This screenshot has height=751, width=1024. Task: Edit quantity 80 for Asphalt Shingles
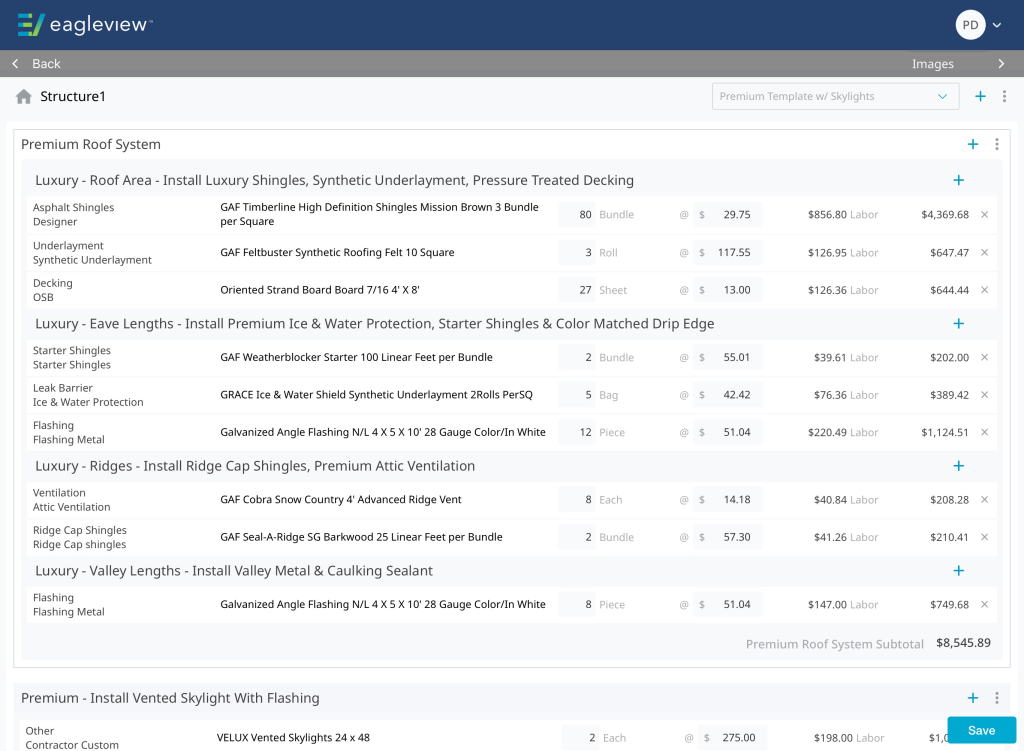(x=577, y=214)
